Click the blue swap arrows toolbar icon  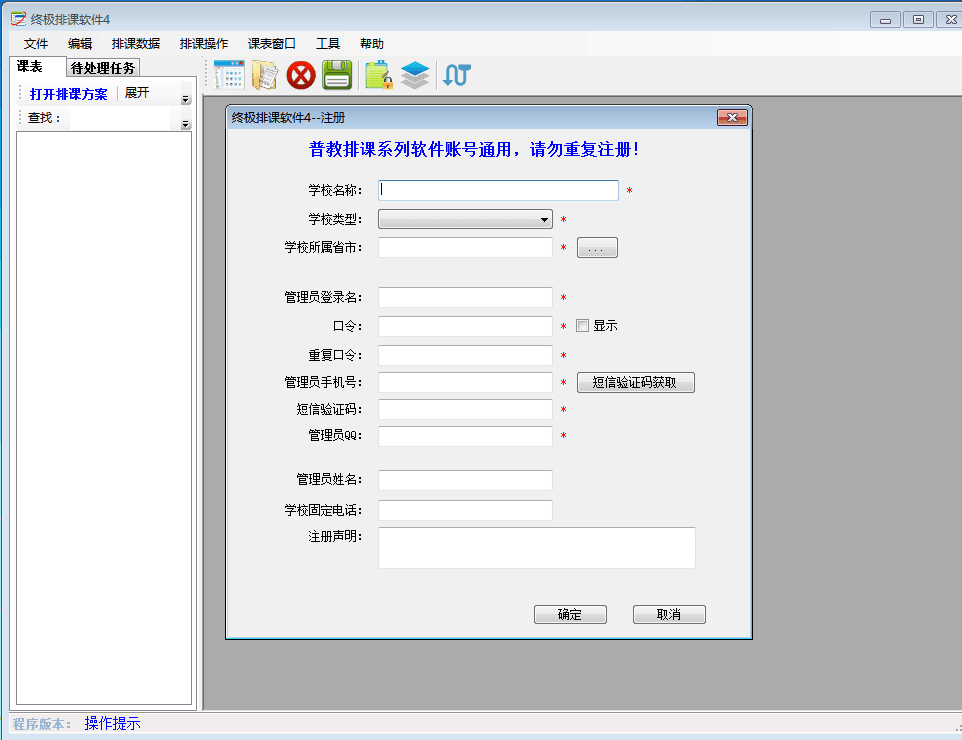click(456, 75)
